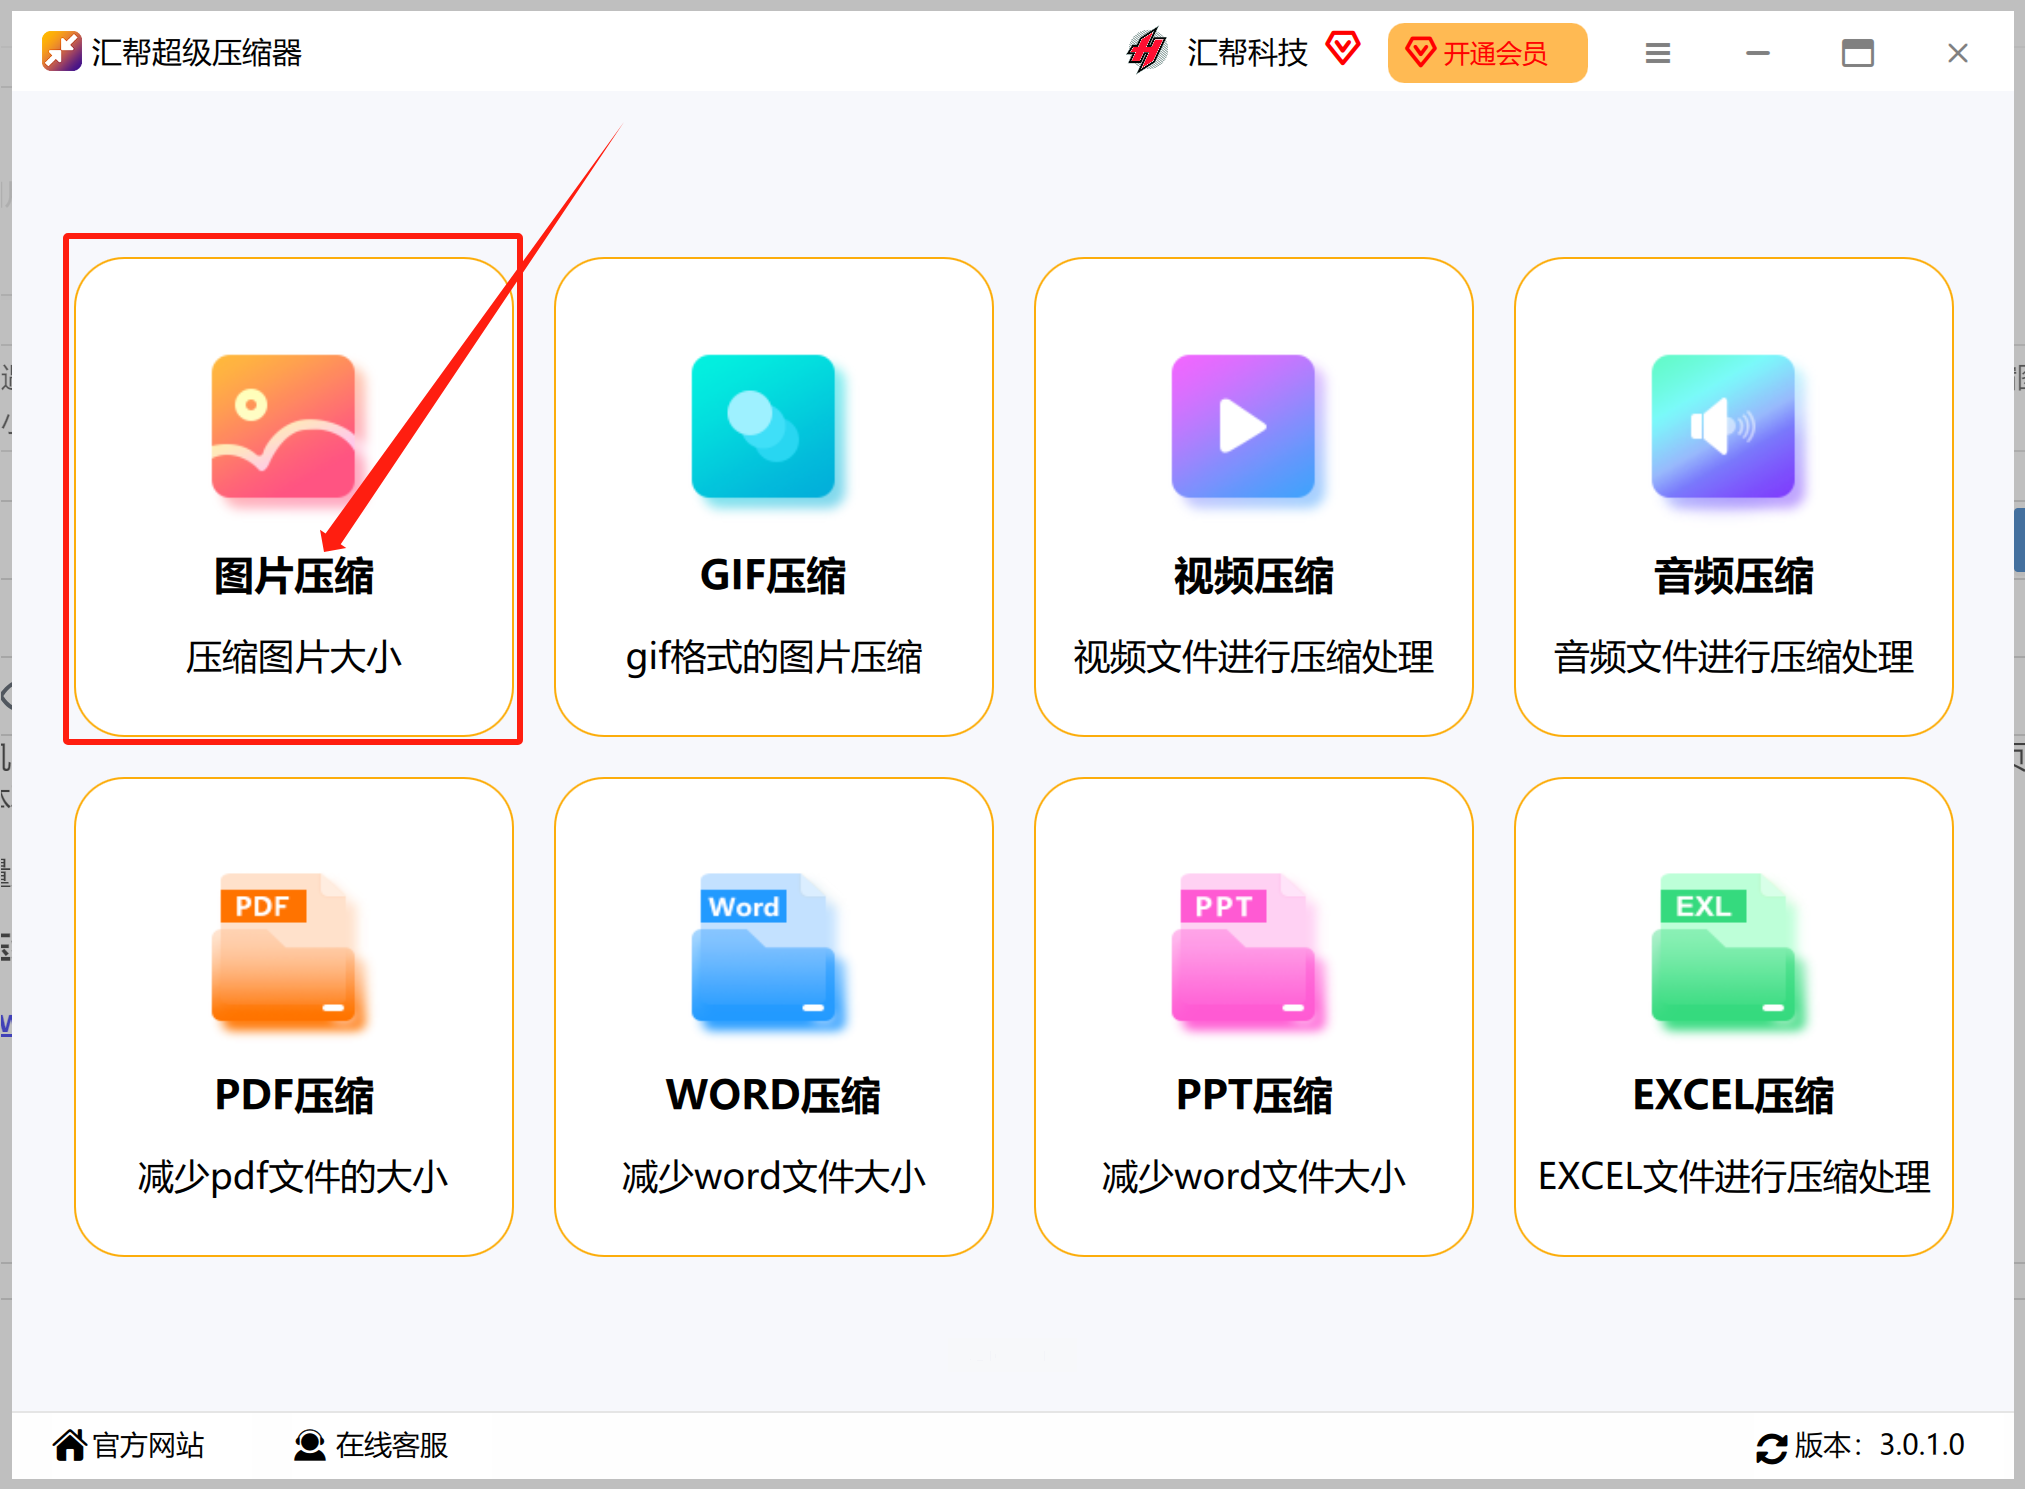This screenshot has width=2025, height=1489.
Task: Open the 在线客服 support link
Action: (x=392, y=1445)
